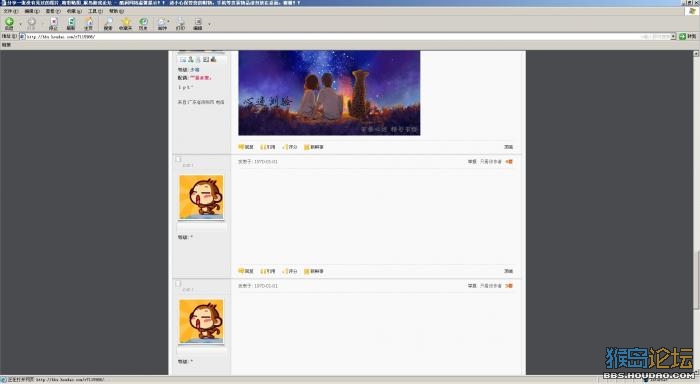The width and height of the screenshot is (700, 384).
Task: Tick the checkbox on the first monkey post
Action: pos(178,159)
